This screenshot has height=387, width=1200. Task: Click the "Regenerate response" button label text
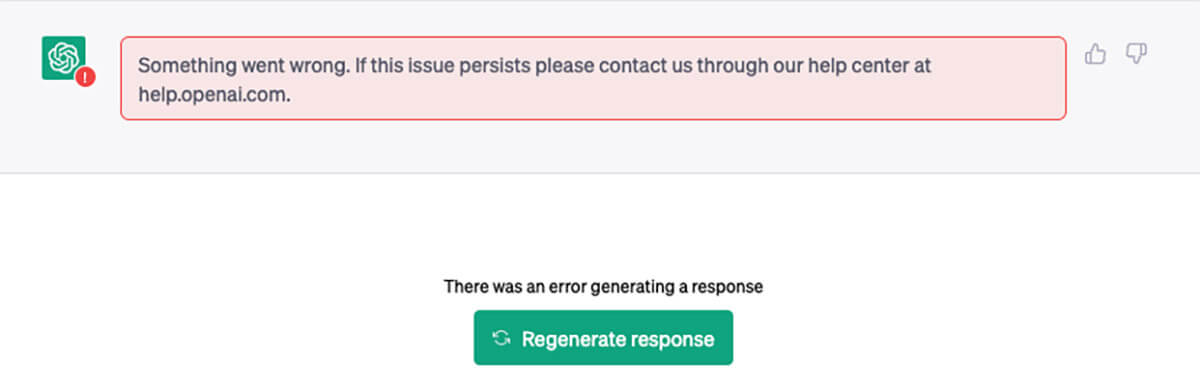click(x=618, y=339)
